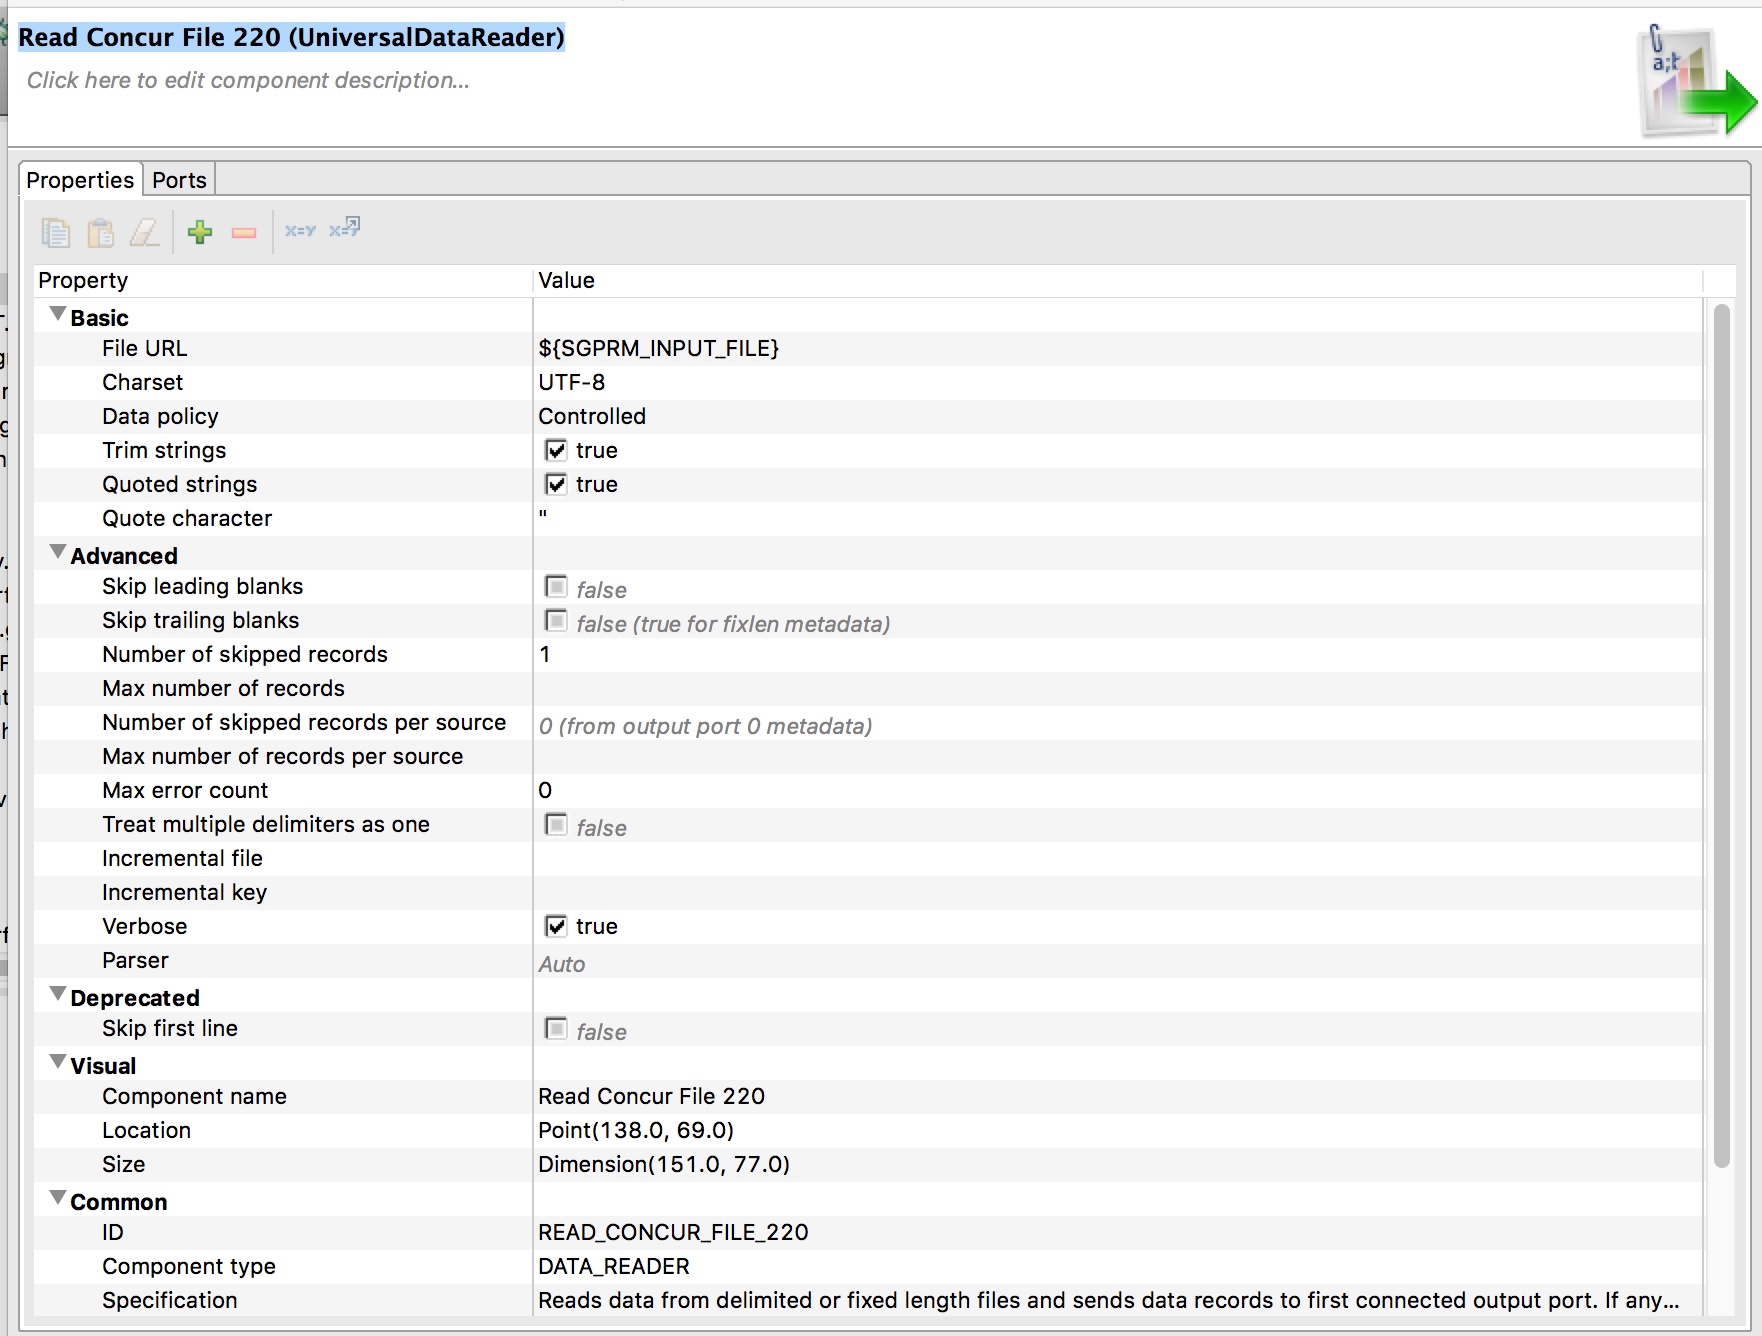This screenshot has width=1762, height=1336.
Task: Click the copy properties icon
Action: tap(57, 232)
